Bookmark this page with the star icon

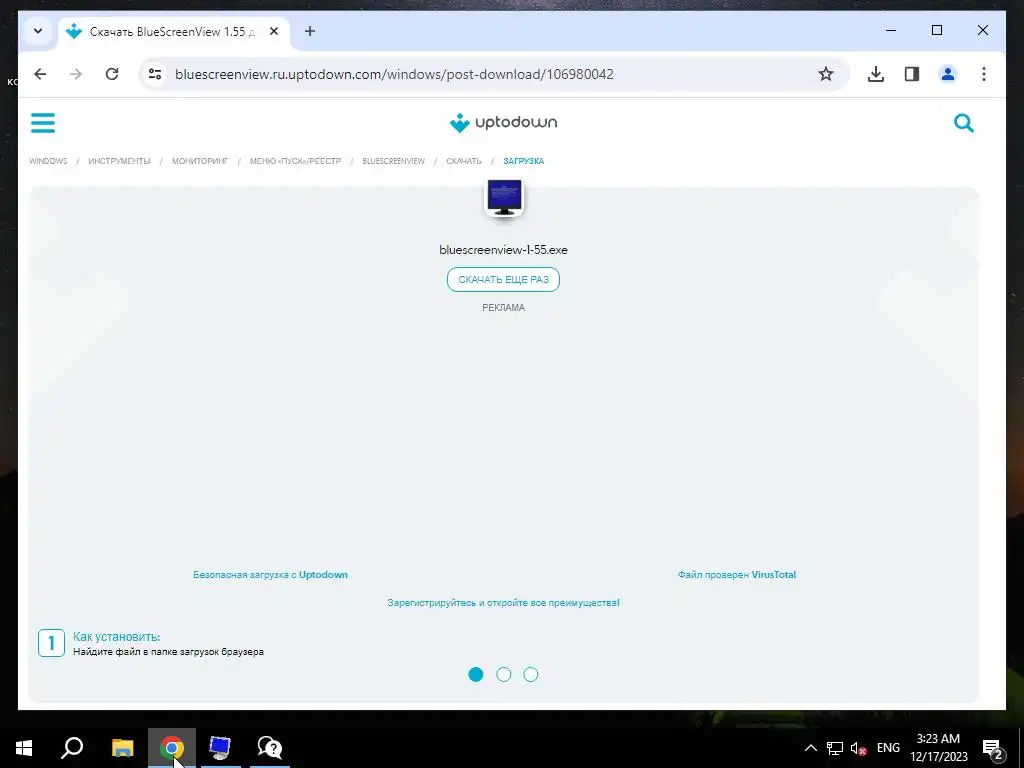pyautogui.click(x=825, y=74)
